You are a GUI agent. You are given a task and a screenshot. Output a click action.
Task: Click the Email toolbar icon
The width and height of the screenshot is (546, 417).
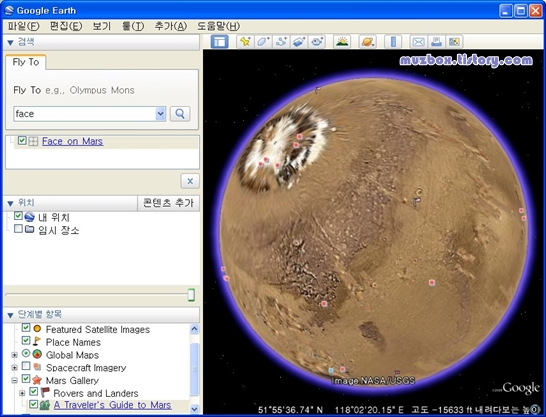coord(418,42)
